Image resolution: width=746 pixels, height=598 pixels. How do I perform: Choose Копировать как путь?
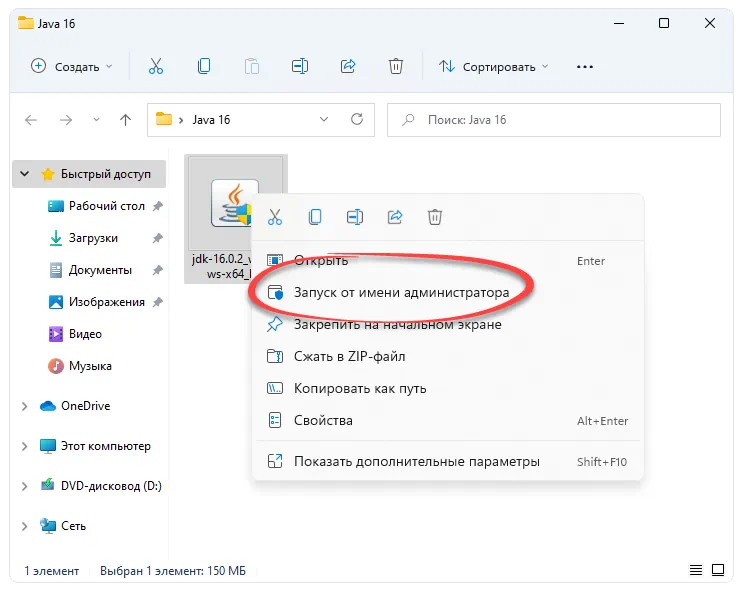[447, 388]
